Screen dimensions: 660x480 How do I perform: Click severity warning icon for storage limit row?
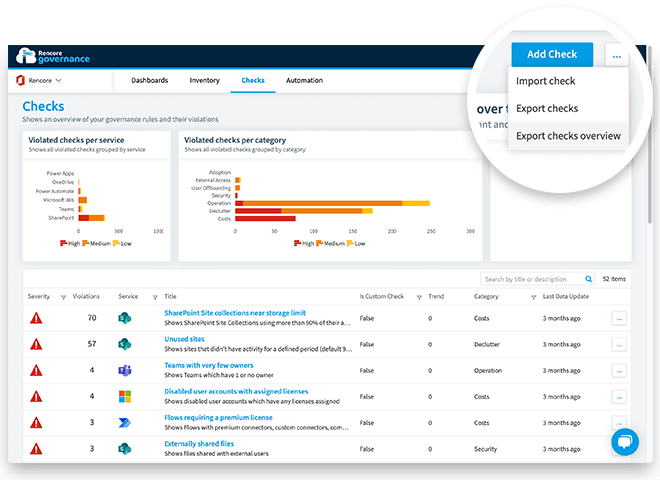pos(36,318)
